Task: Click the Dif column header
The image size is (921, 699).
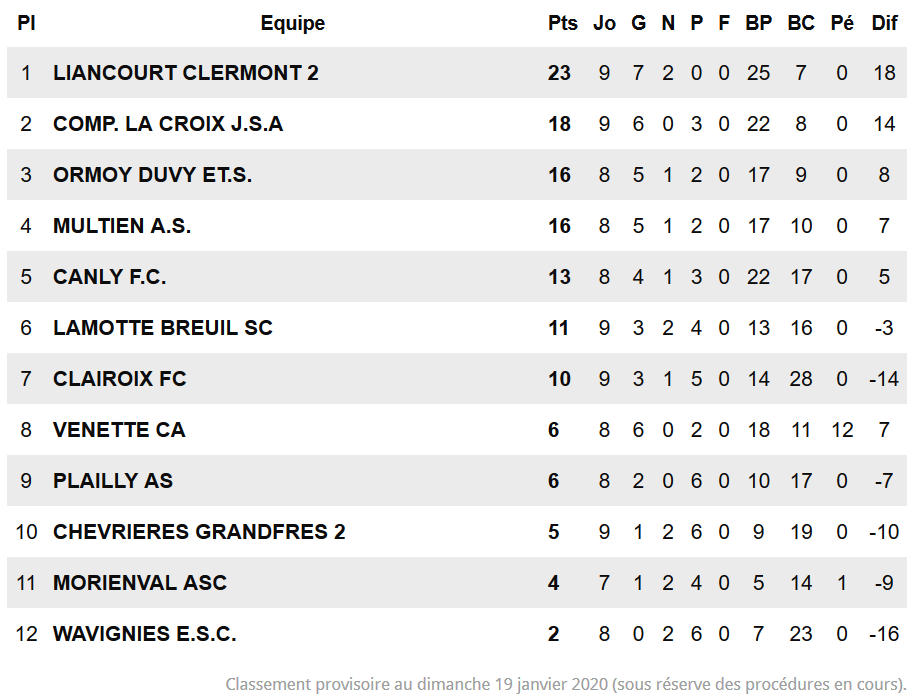Action: coord(885,23)
